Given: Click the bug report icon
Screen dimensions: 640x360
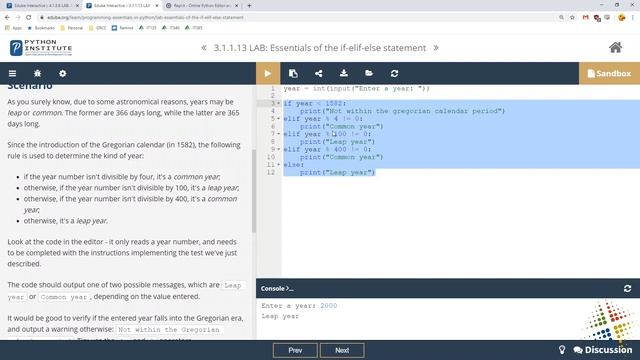Looking at the screenshot, I should point(38,73).
